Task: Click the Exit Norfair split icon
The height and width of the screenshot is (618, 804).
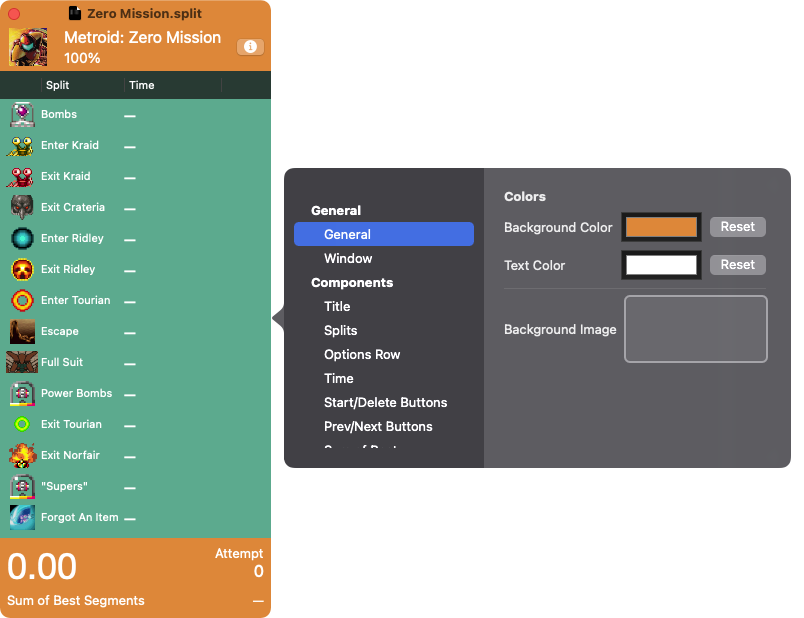Action: 22,456
